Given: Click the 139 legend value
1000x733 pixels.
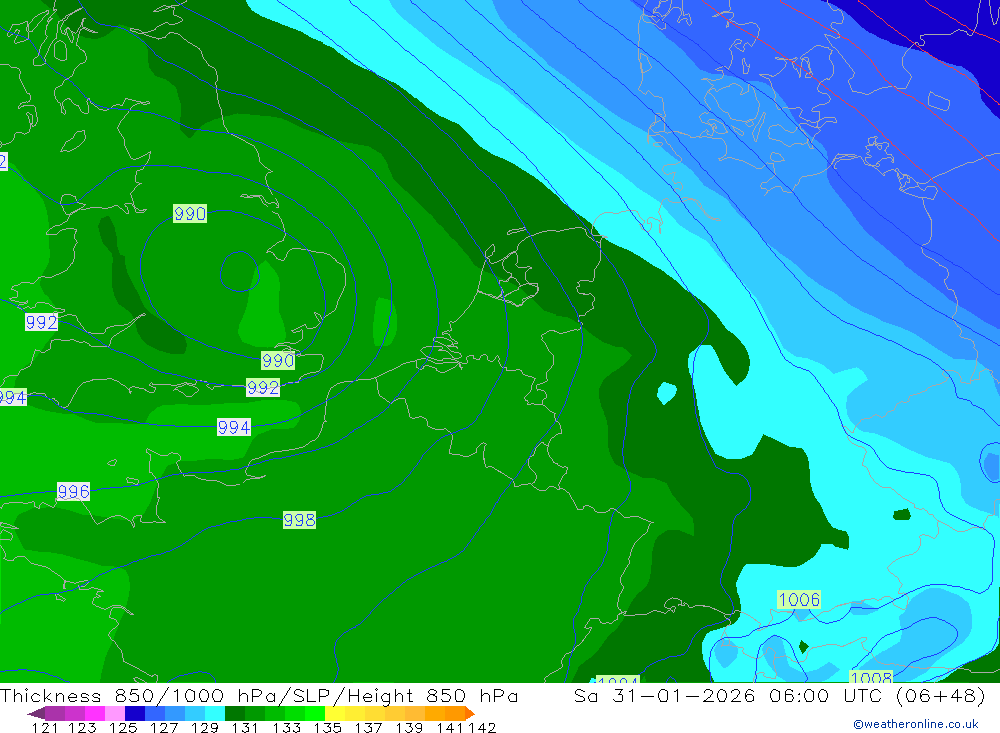Looking at the screenshot, I should tap(408, 728).
